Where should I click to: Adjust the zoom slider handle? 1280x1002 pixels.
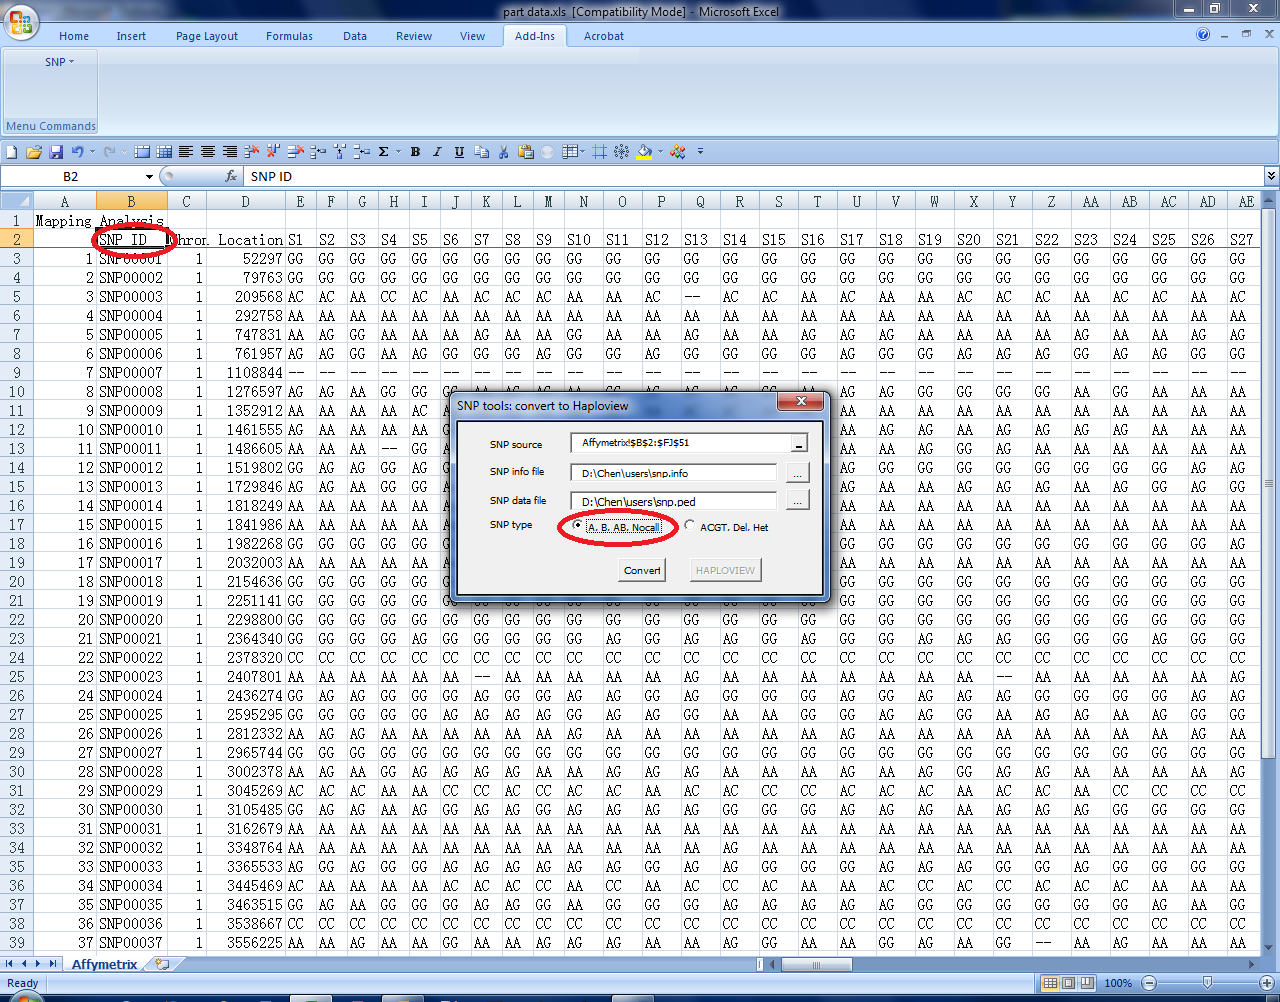point(1207,983)
